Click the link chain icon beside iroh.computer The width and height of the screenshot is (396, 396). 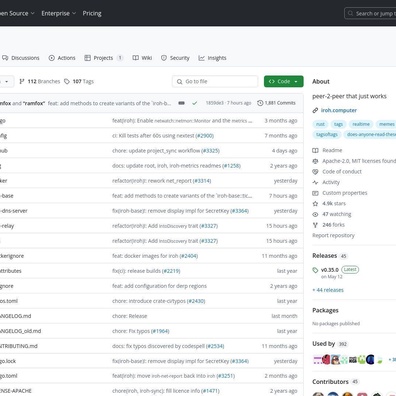click(x=315, y=110)
